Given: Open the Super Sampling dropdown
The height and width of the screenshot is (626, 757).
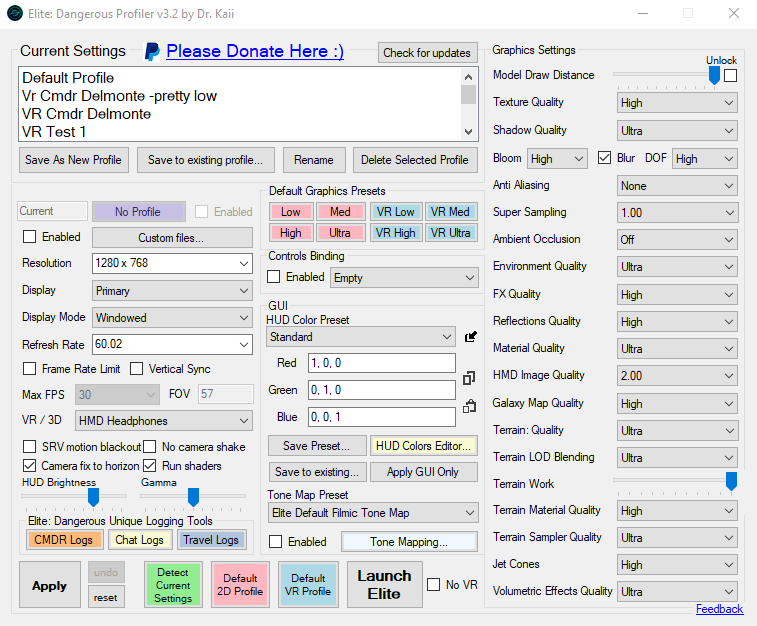Looking at the screenshot, I should point(677,213).
